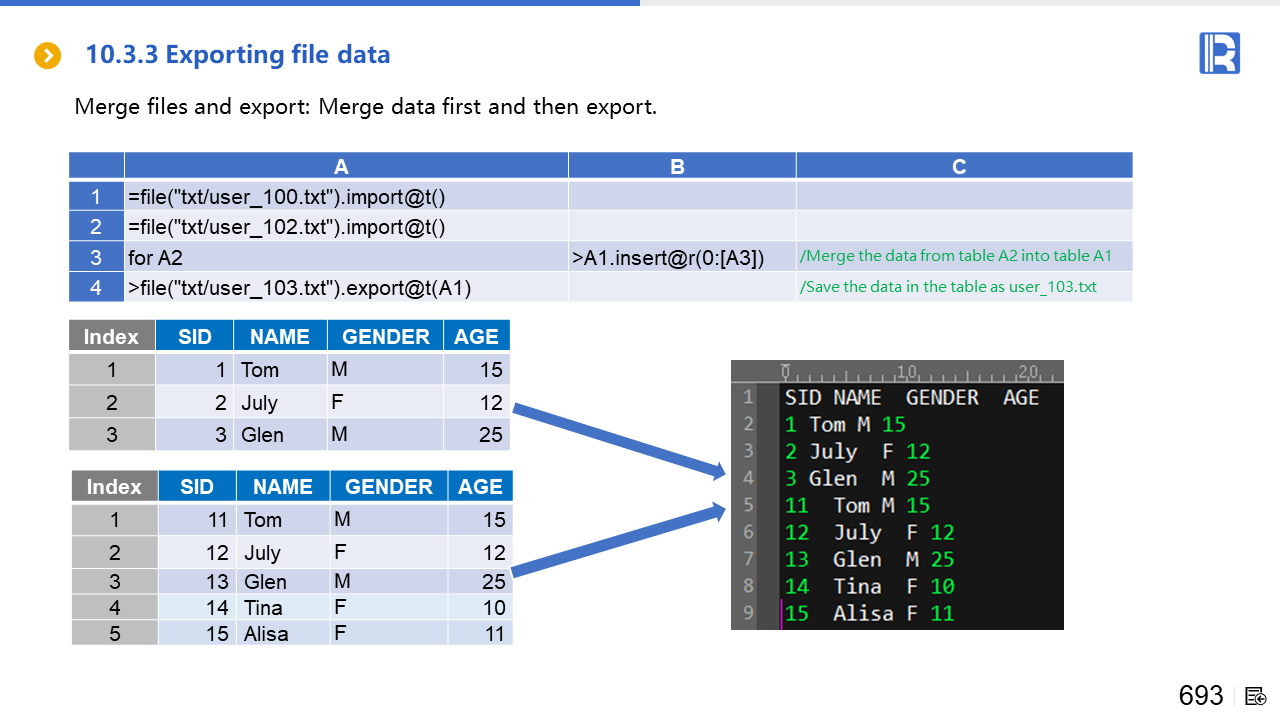The image size is (1280, 720).
Task: Click the upper blue arrow pointing right
Action: pyautogui.click(x=619, y=440)
